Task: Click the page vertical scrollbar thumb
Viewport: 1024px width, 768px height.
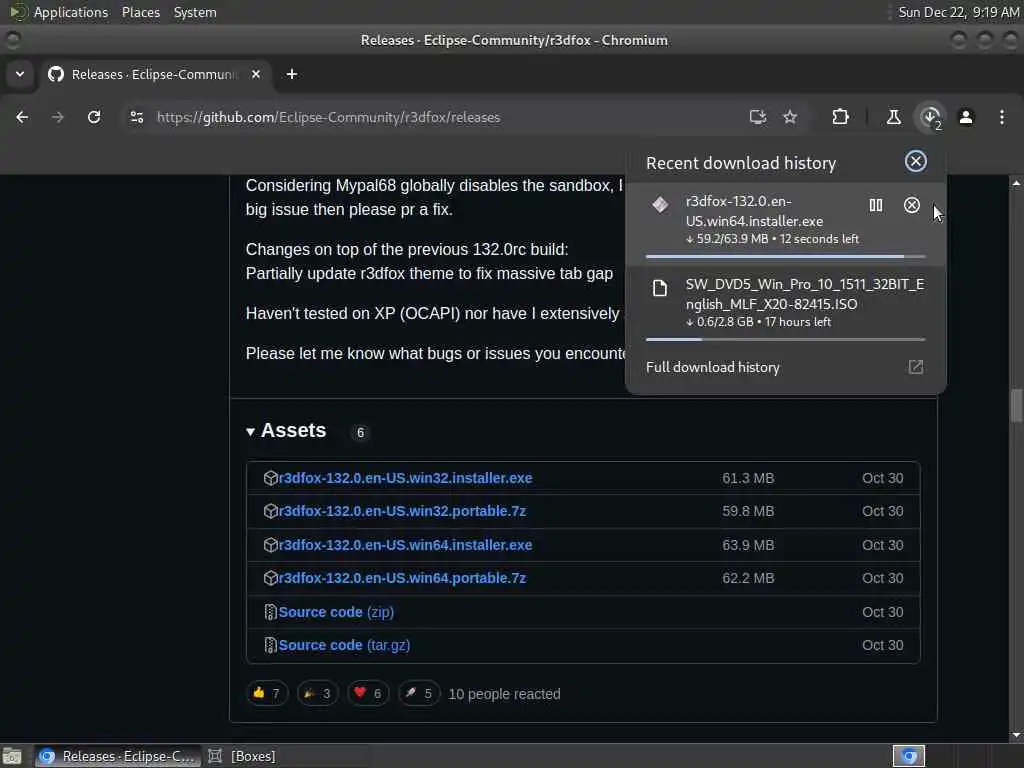Action: tap(1016, 406)
